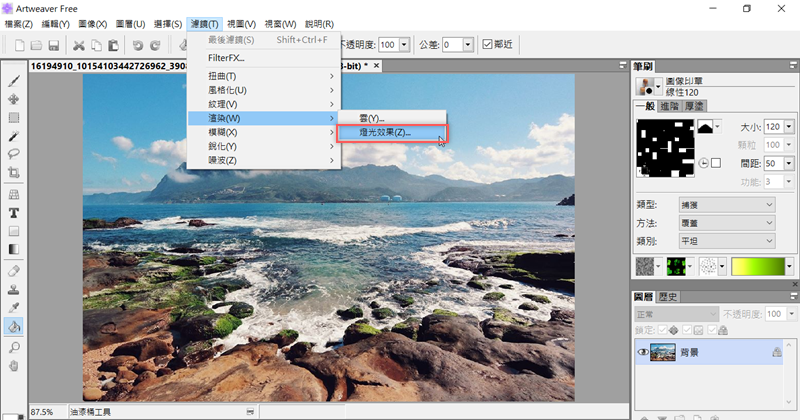Open the 不透明度 dropdown in top toolbar

[404, 44]
